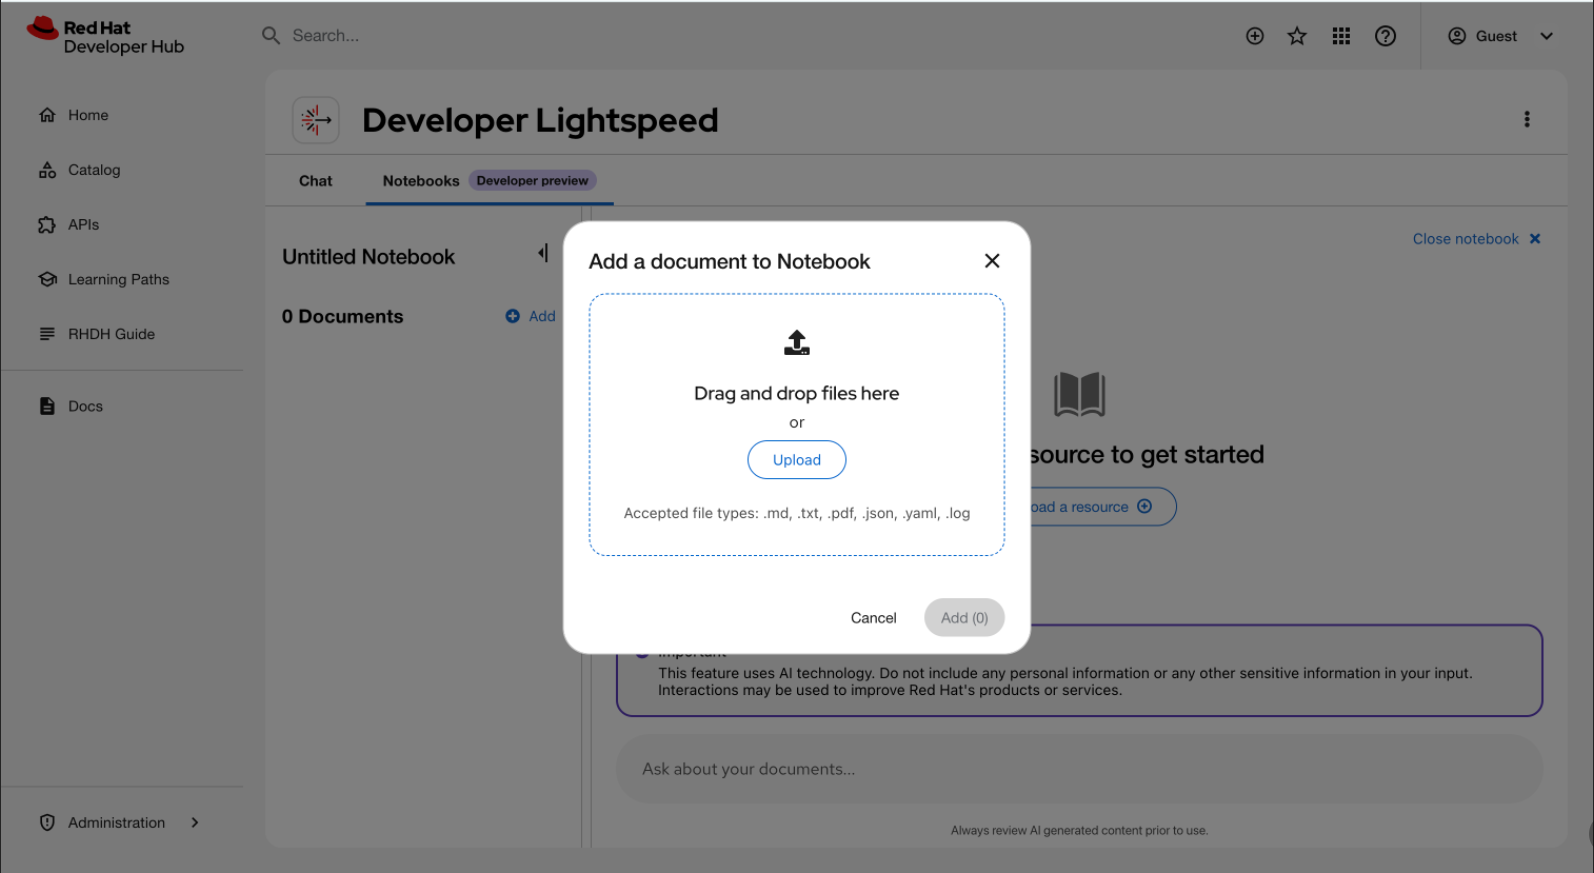The image size is (1594, 873).
Task: Click the Guest profile avatar icon
Action: (1457, 36)
